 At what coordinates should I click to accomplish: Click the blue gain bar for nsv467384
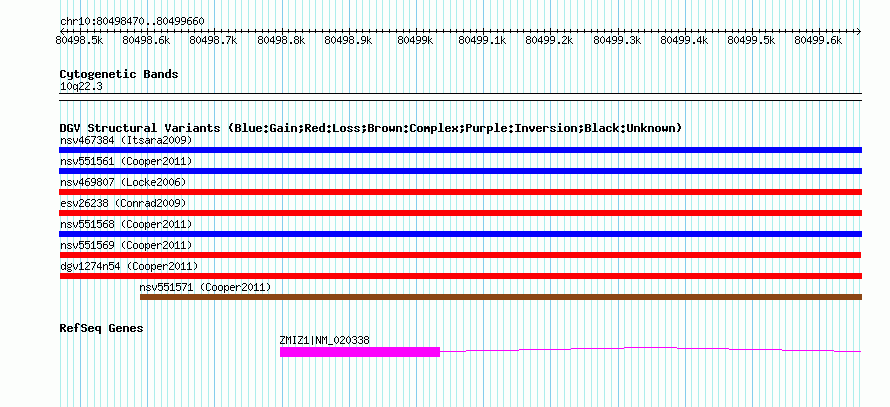click(460, 150)
